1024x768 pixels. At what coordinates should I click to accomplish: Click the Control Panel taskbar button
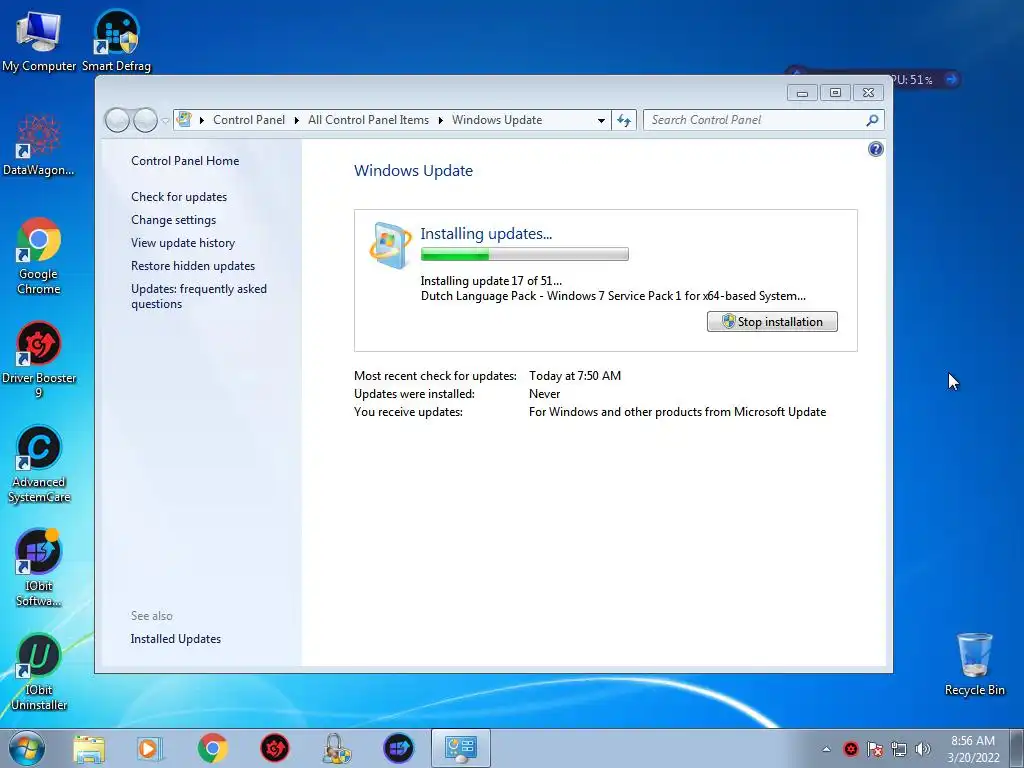click(x=460, y=748)
